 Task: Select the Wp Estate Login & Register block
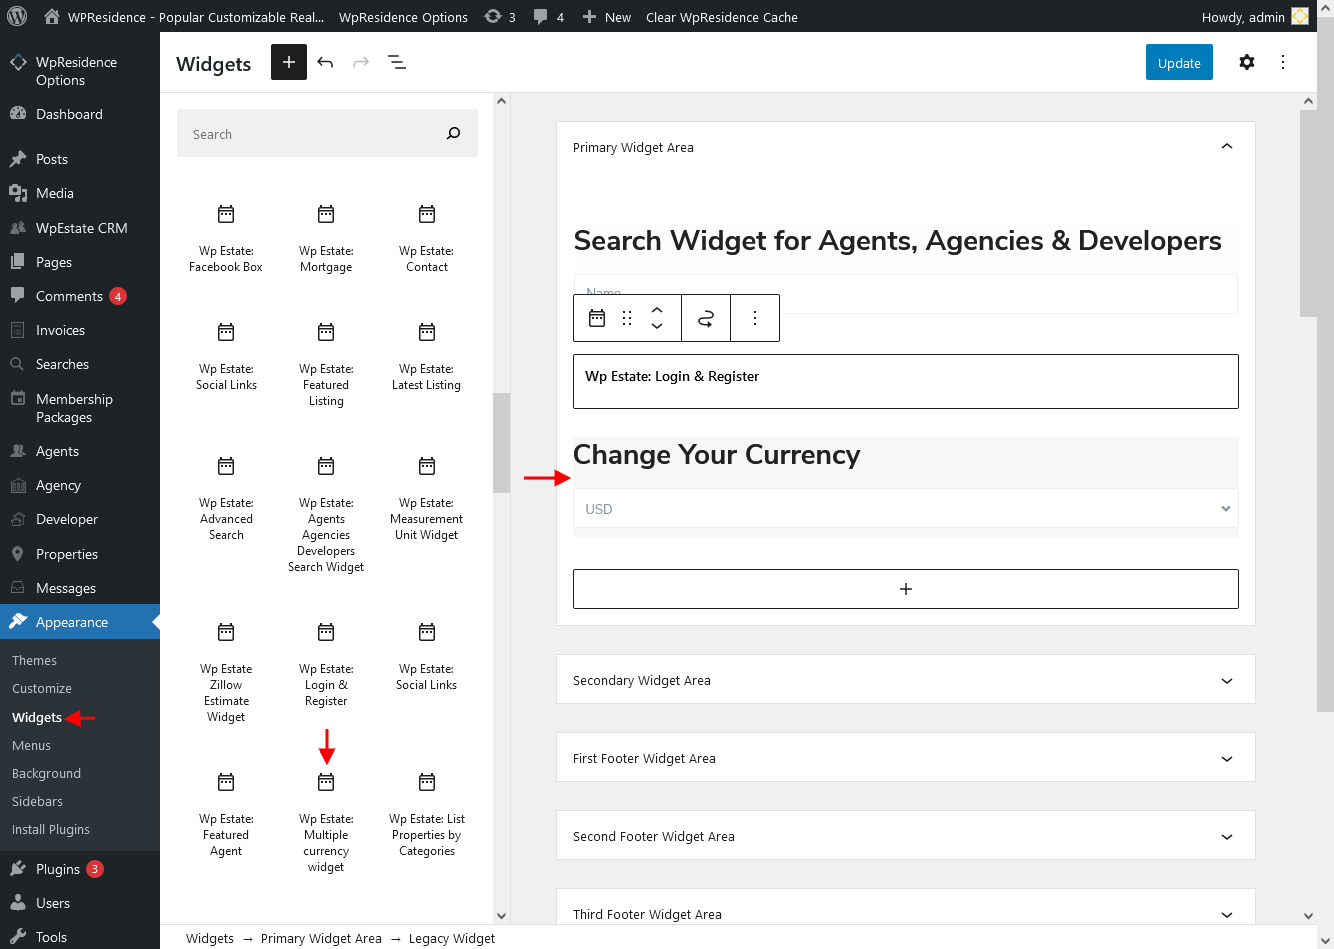[906, 381]
